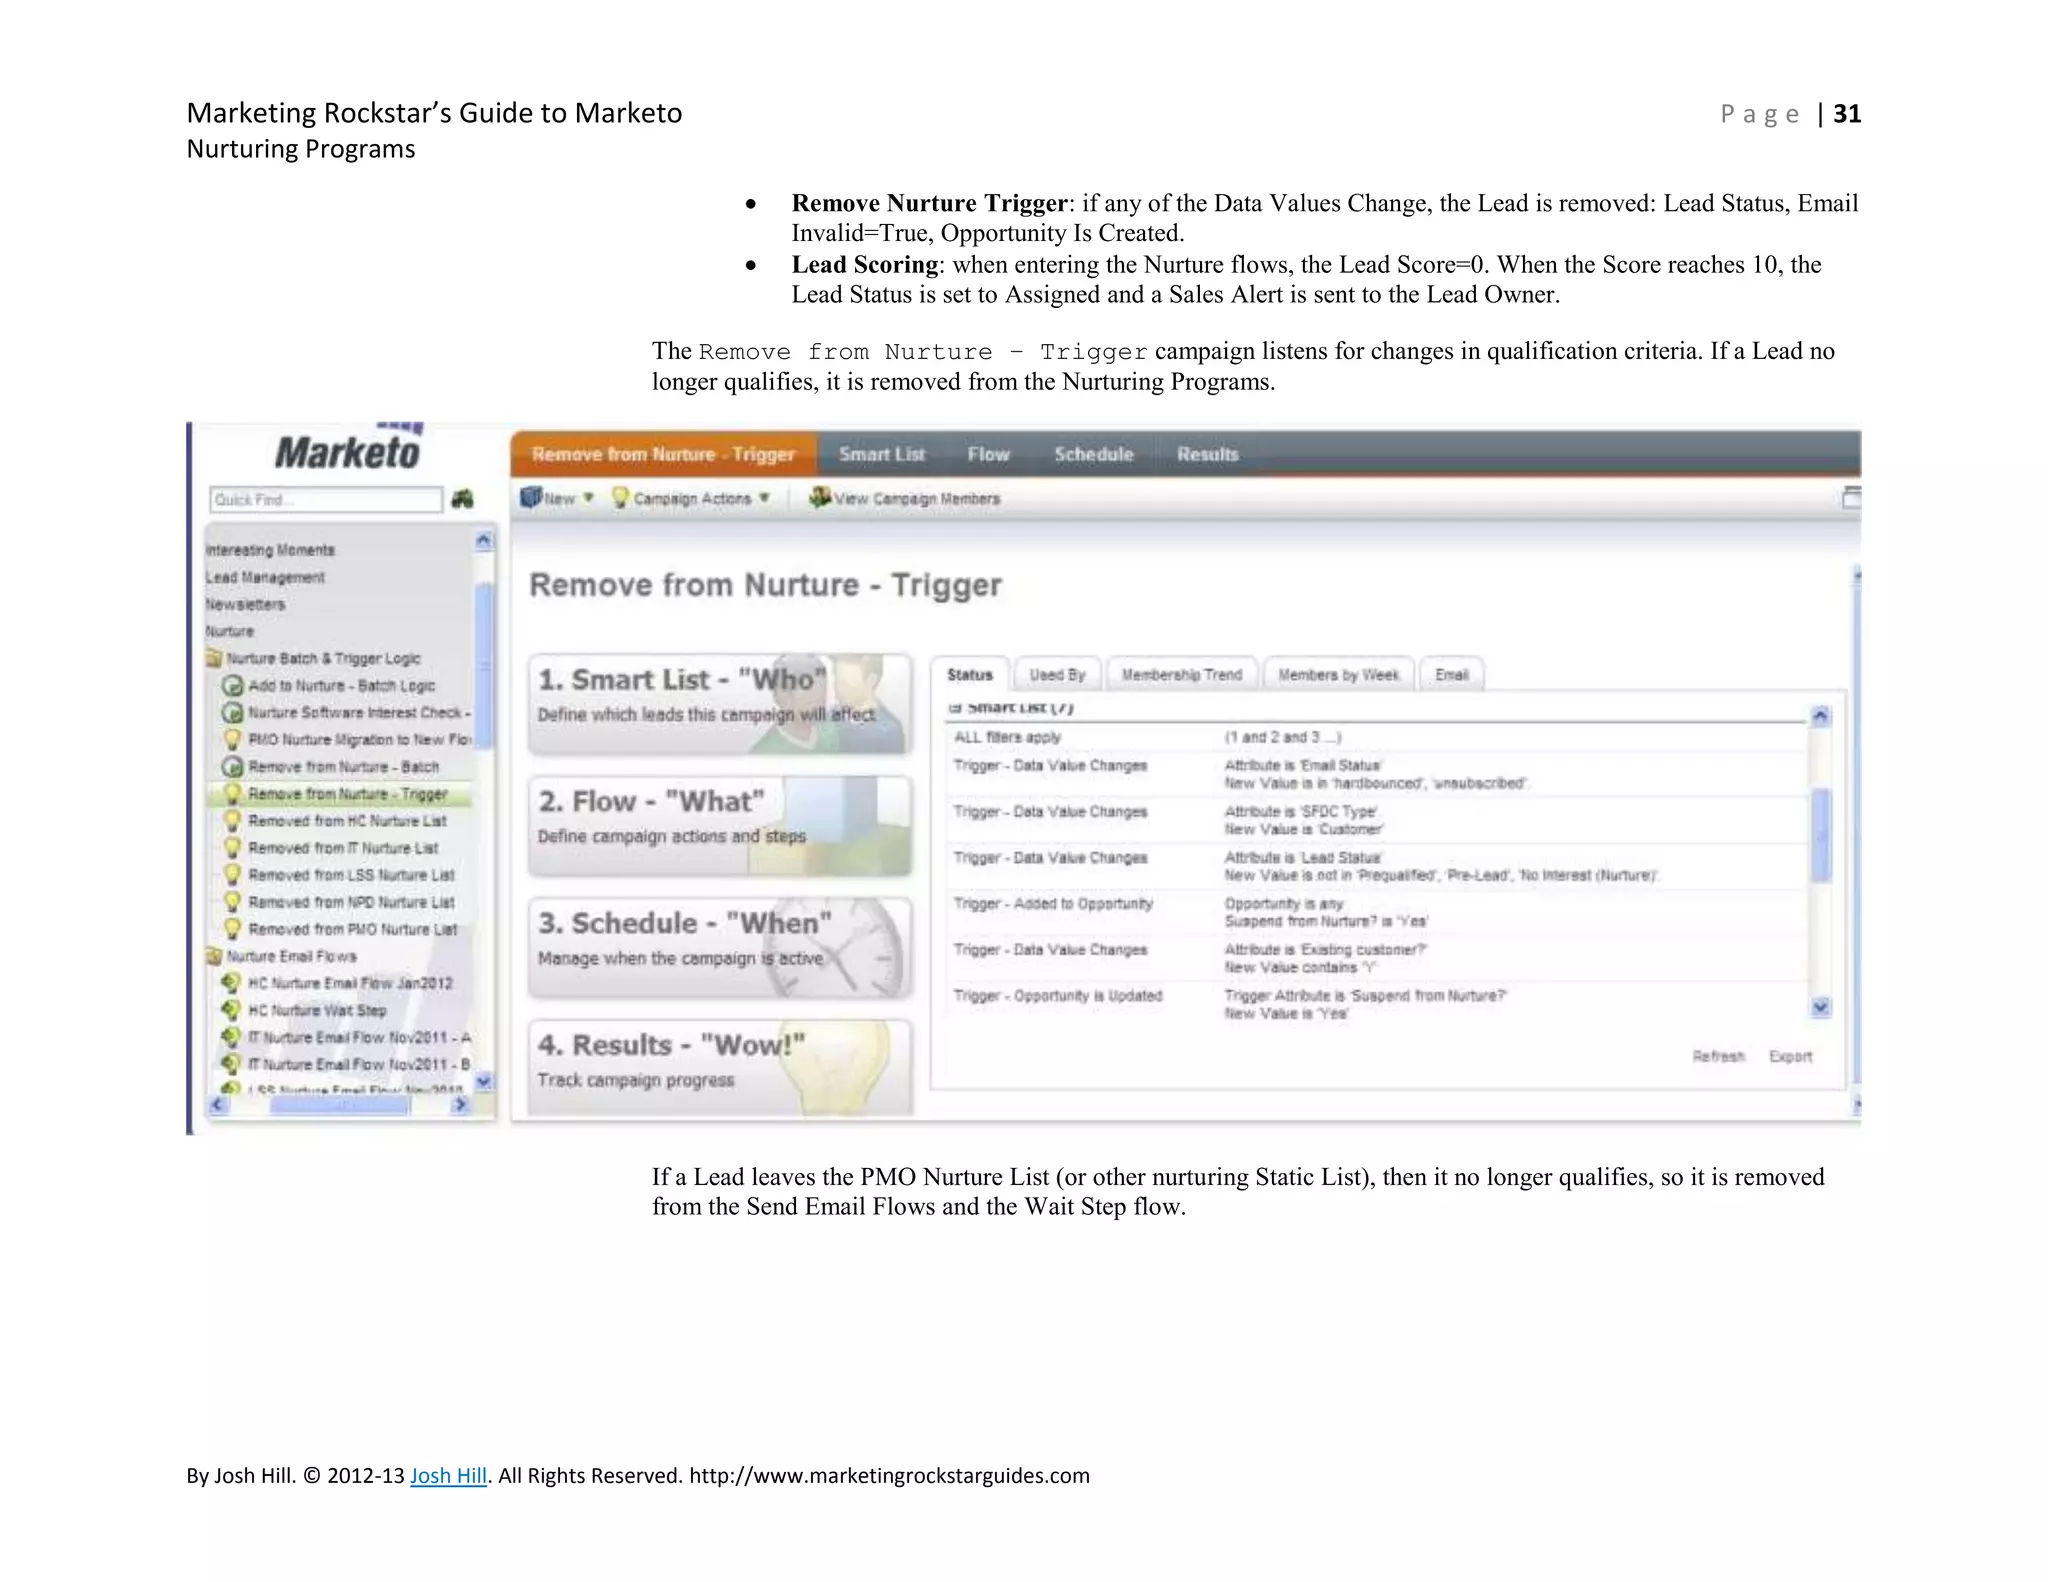
Task: Open the Campaign Actions dropdown arrow
Action: tap(765, 498)
